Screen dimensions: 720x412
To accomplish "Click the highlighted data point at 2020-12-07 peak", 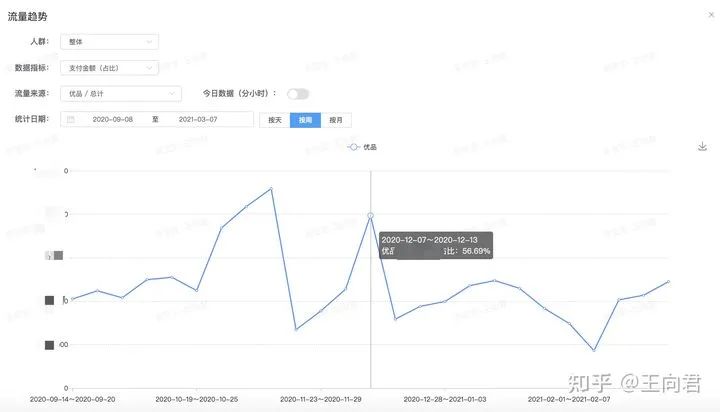I will (x=371, y=216).
